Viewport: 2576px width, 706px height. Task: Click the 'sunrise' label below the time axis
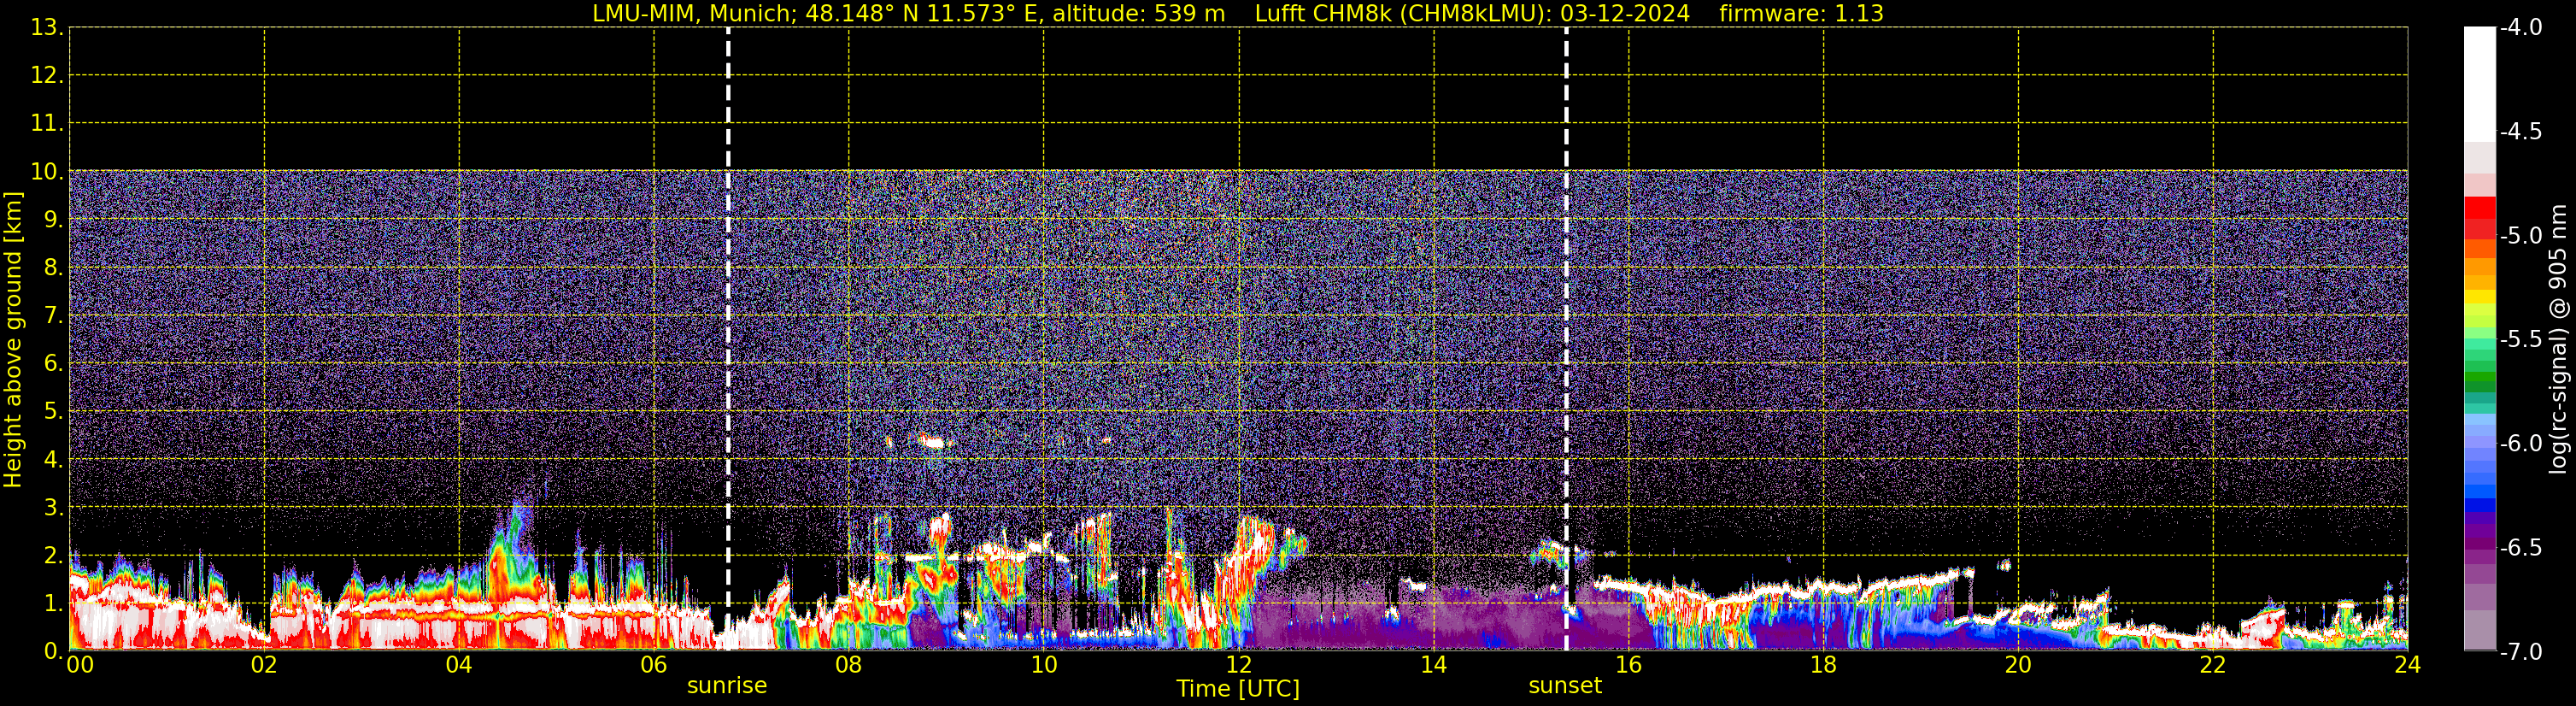[x=727, y=686]
